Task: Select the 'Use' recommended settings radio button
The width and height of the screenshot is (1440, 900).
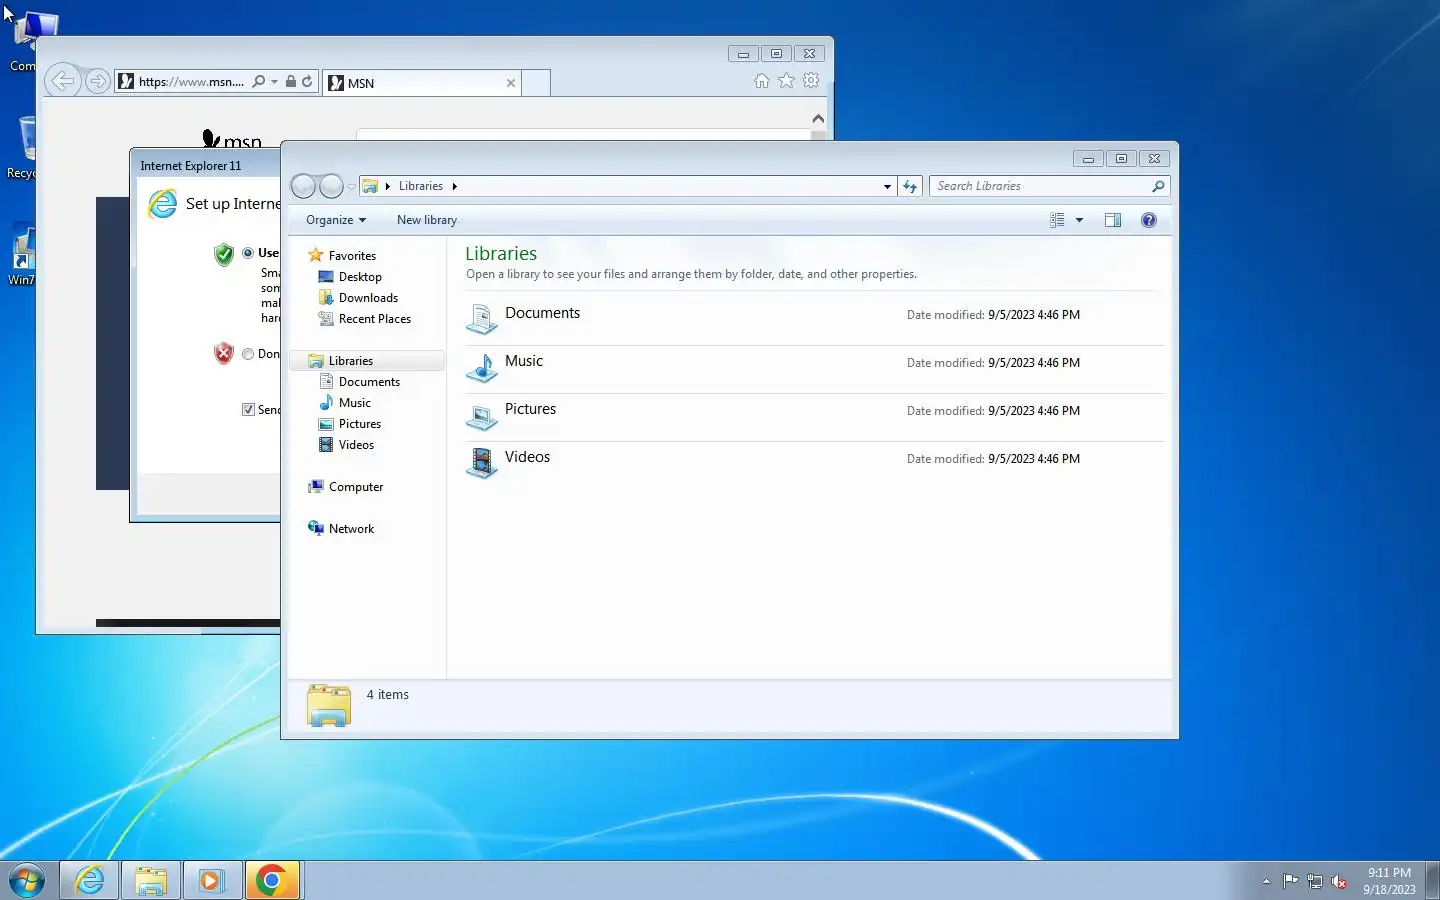Action: pyautogui.click(x=248, y=253)
